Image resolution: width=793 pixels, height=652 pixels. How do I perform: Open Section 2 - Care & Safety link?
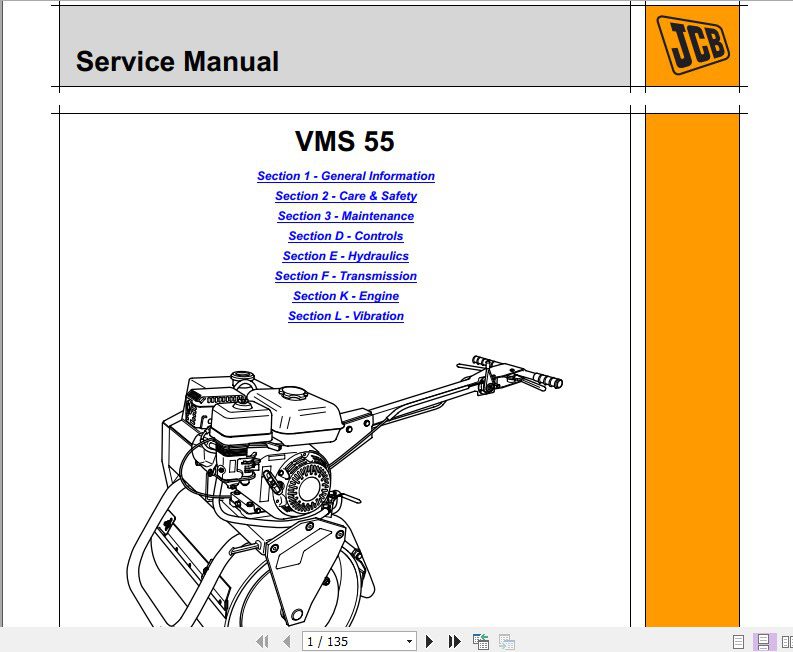(x=346, y=196)
